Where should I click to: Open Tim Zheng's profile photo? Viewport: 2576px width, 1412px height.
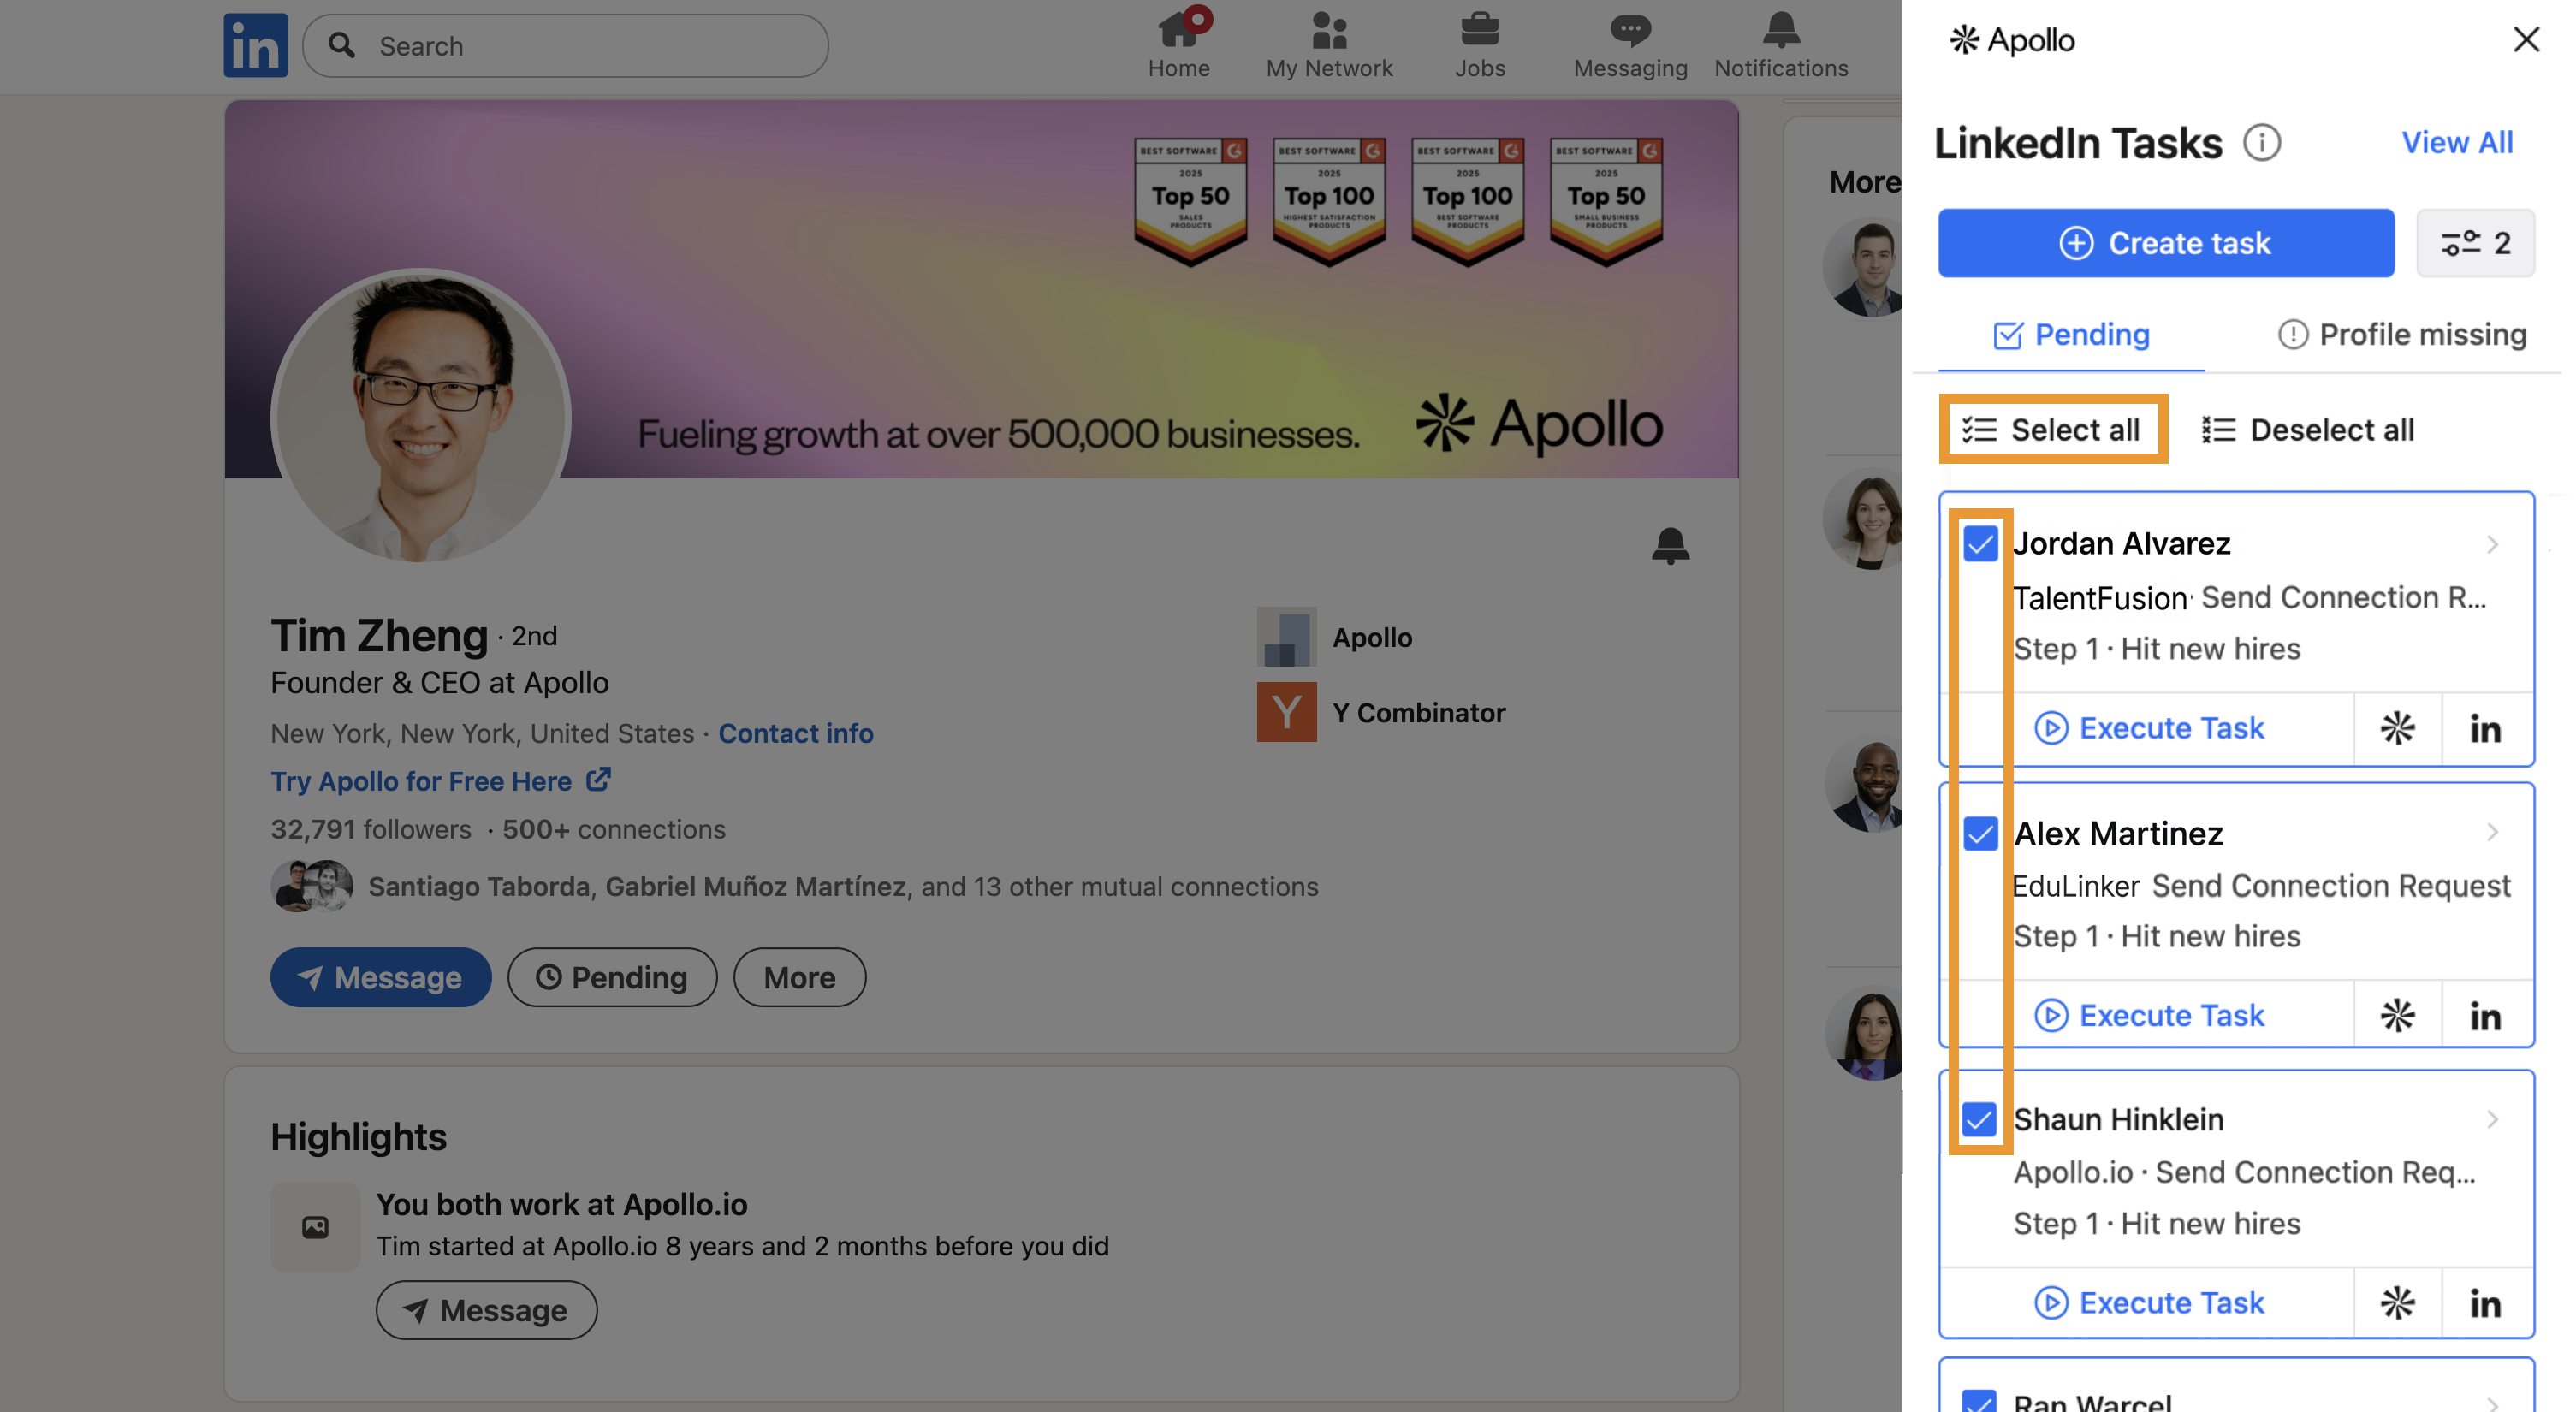tap(421, 417)
